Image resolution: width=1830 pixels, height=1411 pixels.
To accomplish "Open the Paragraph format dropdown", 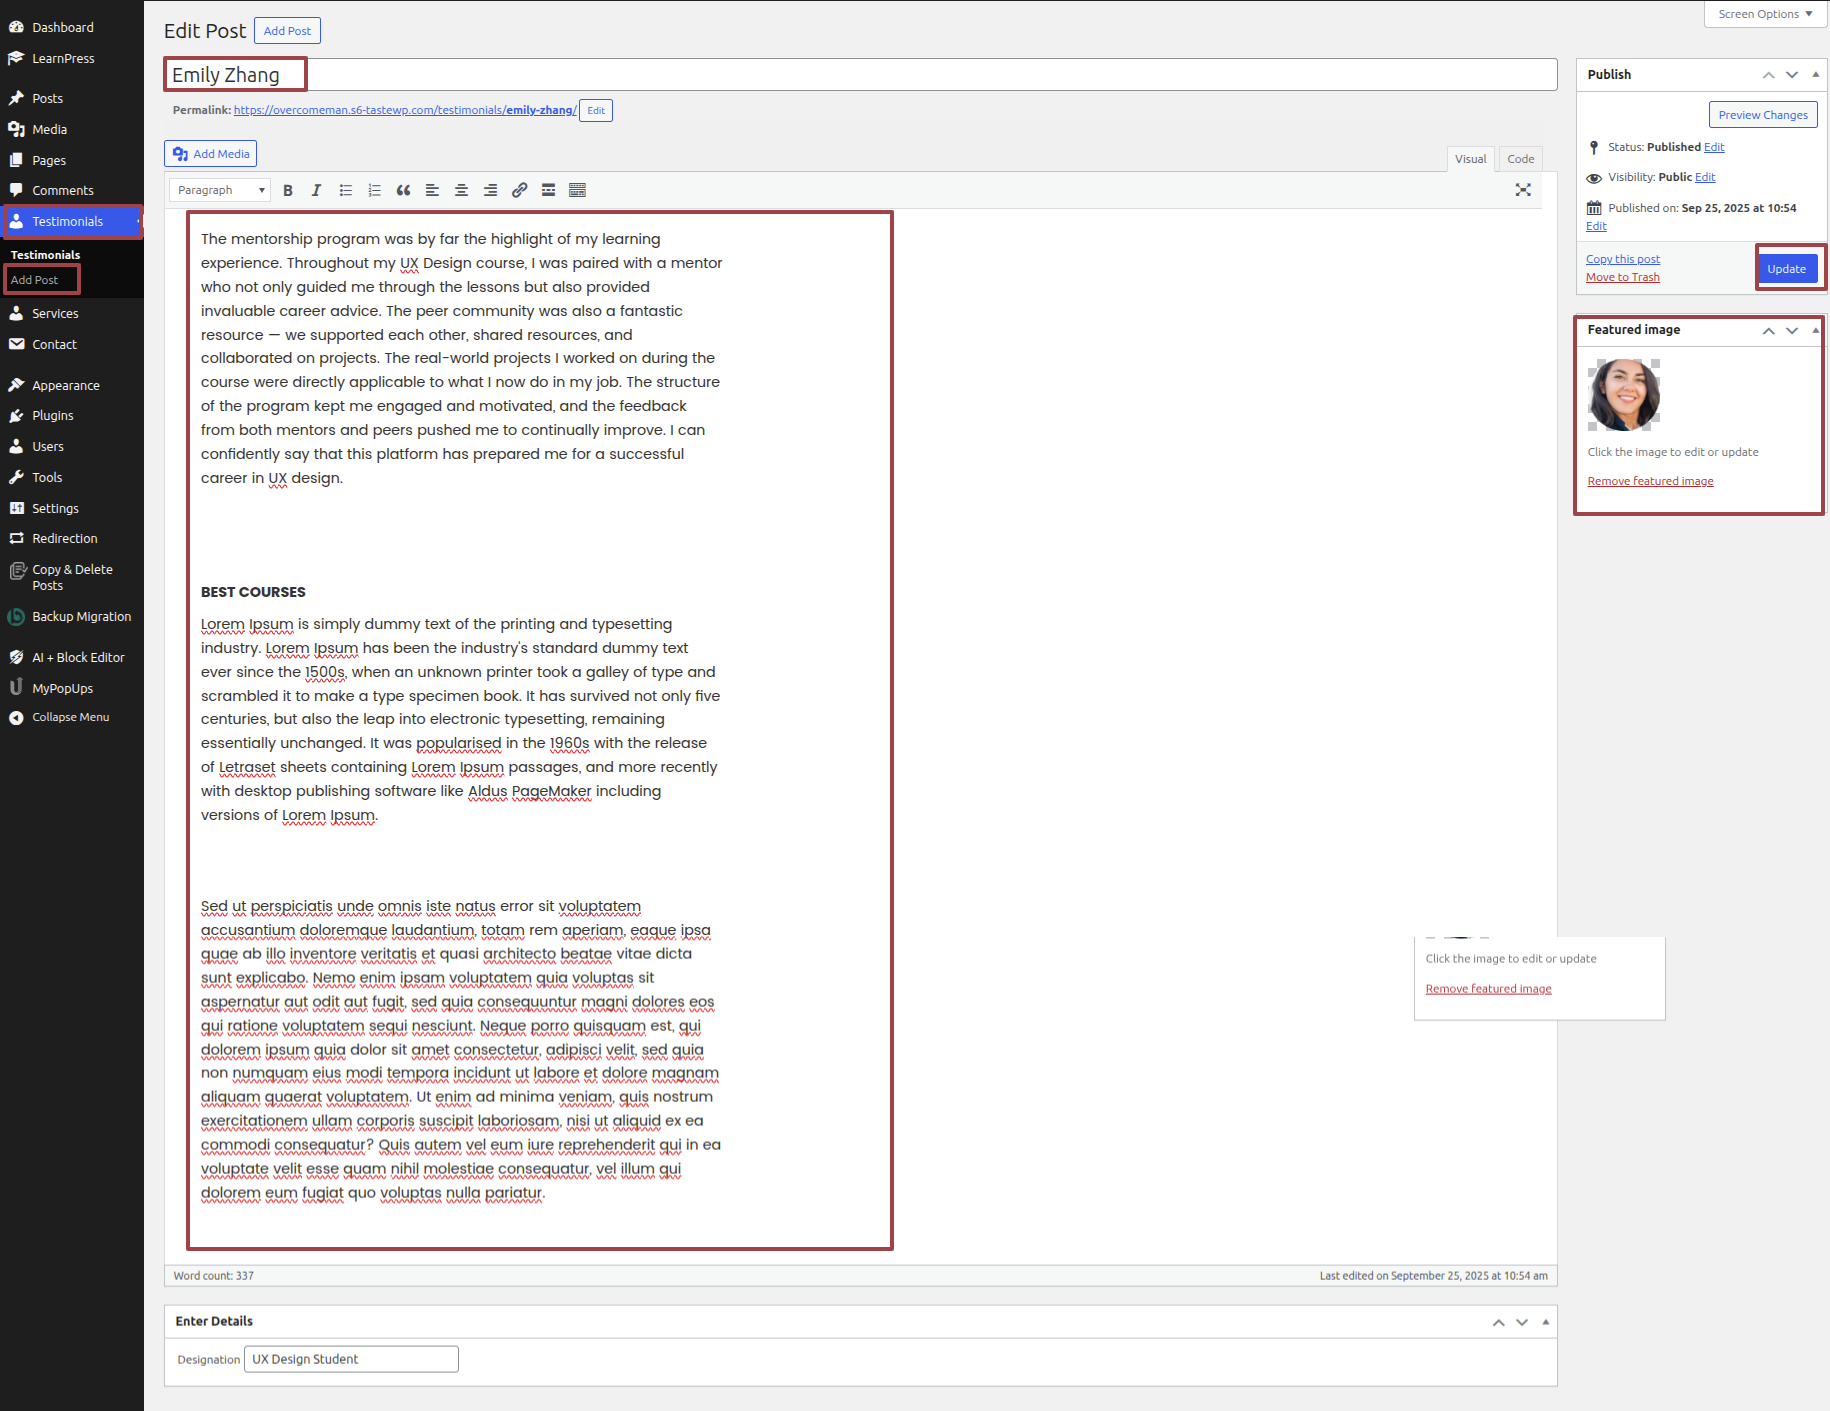I will point(220,190).
